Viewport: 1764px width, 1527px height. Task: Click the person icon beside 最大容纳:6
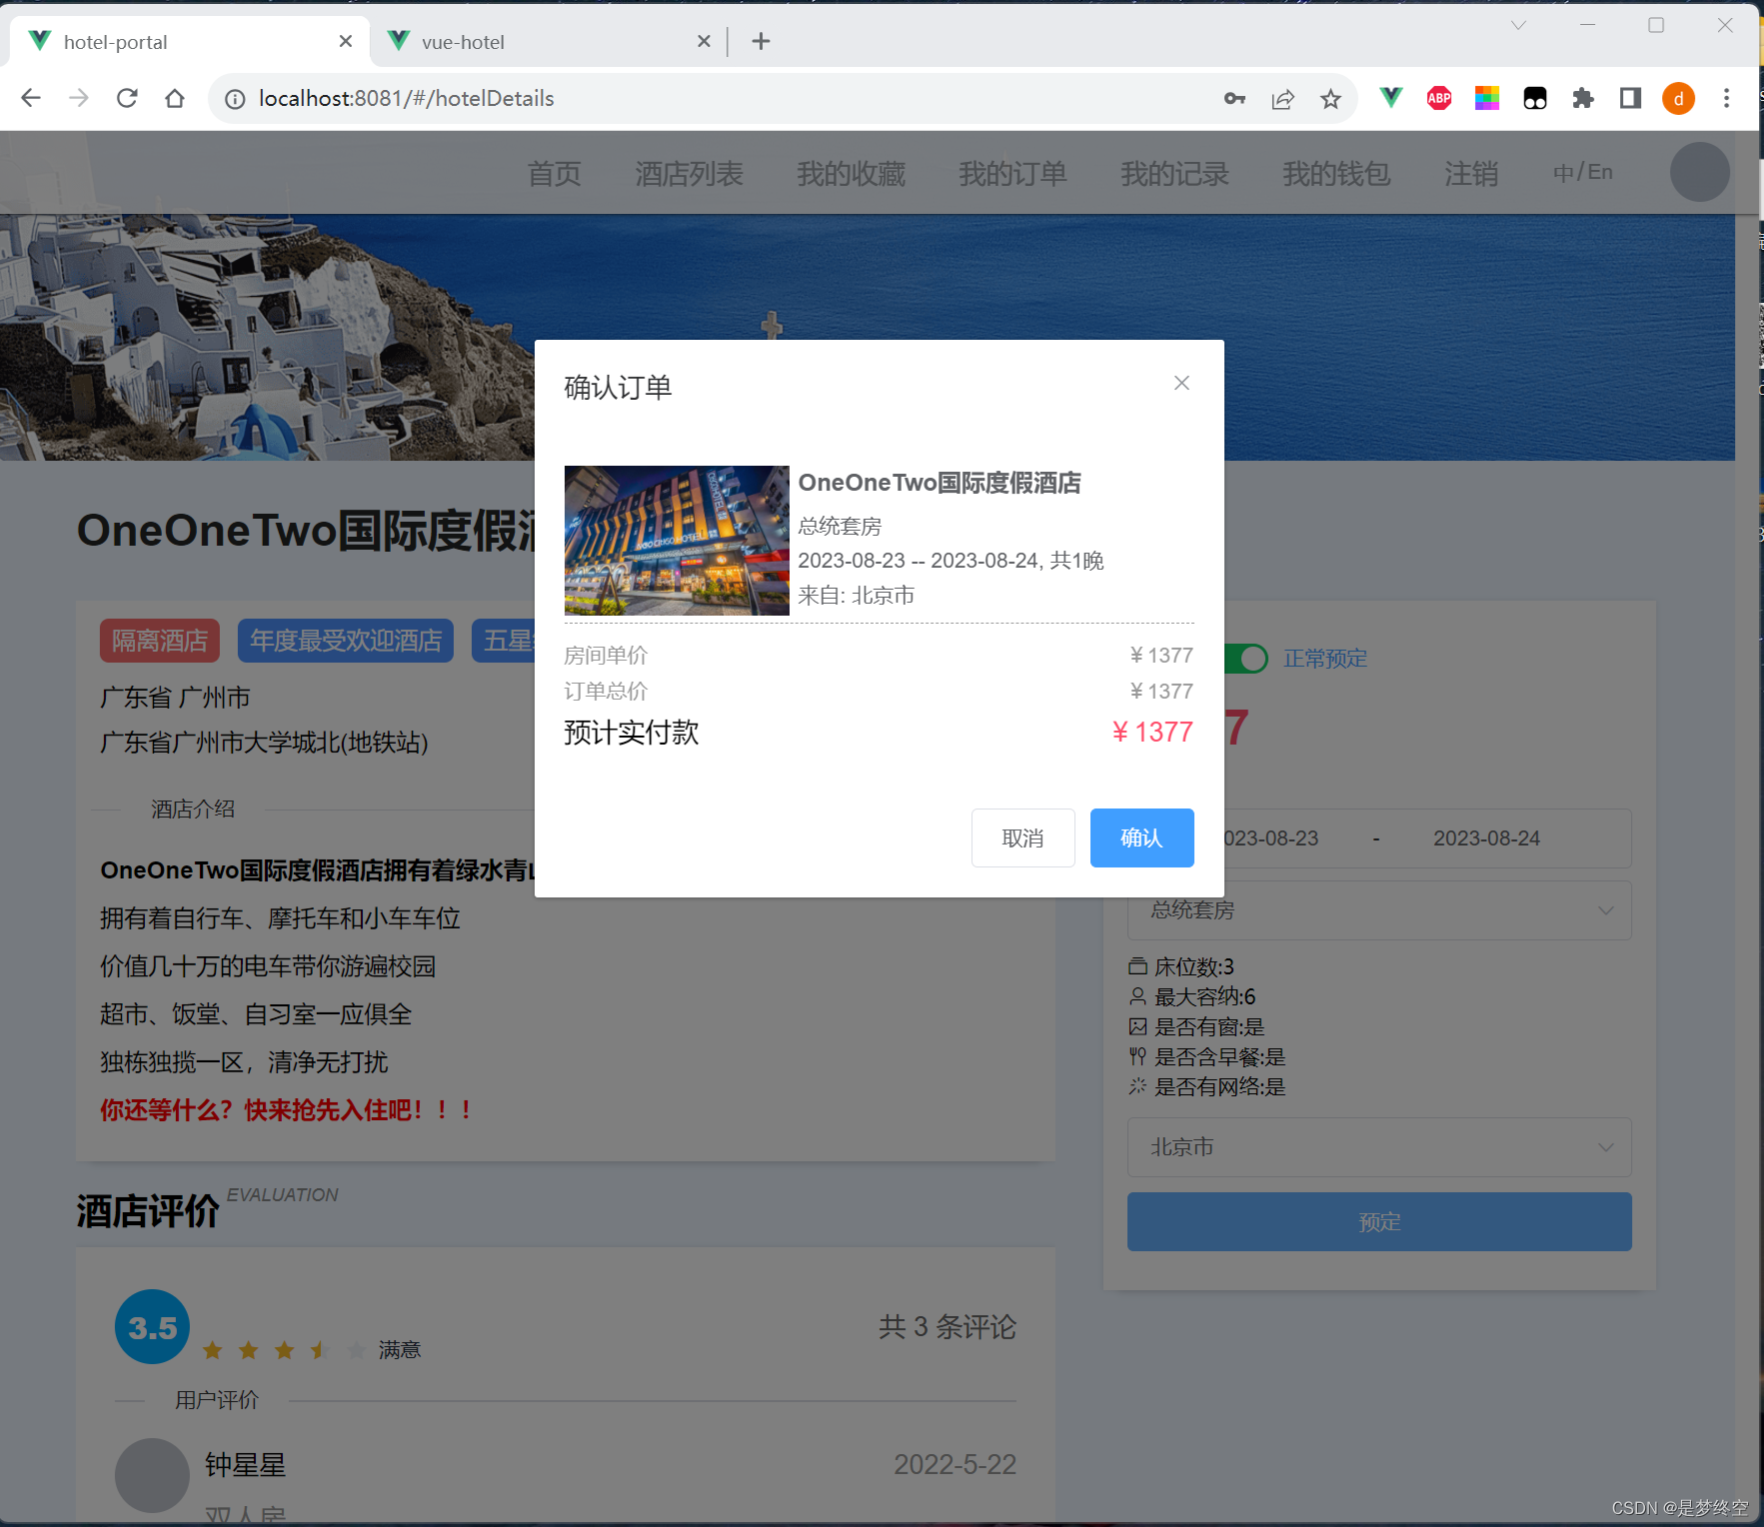click(1137, 996)
